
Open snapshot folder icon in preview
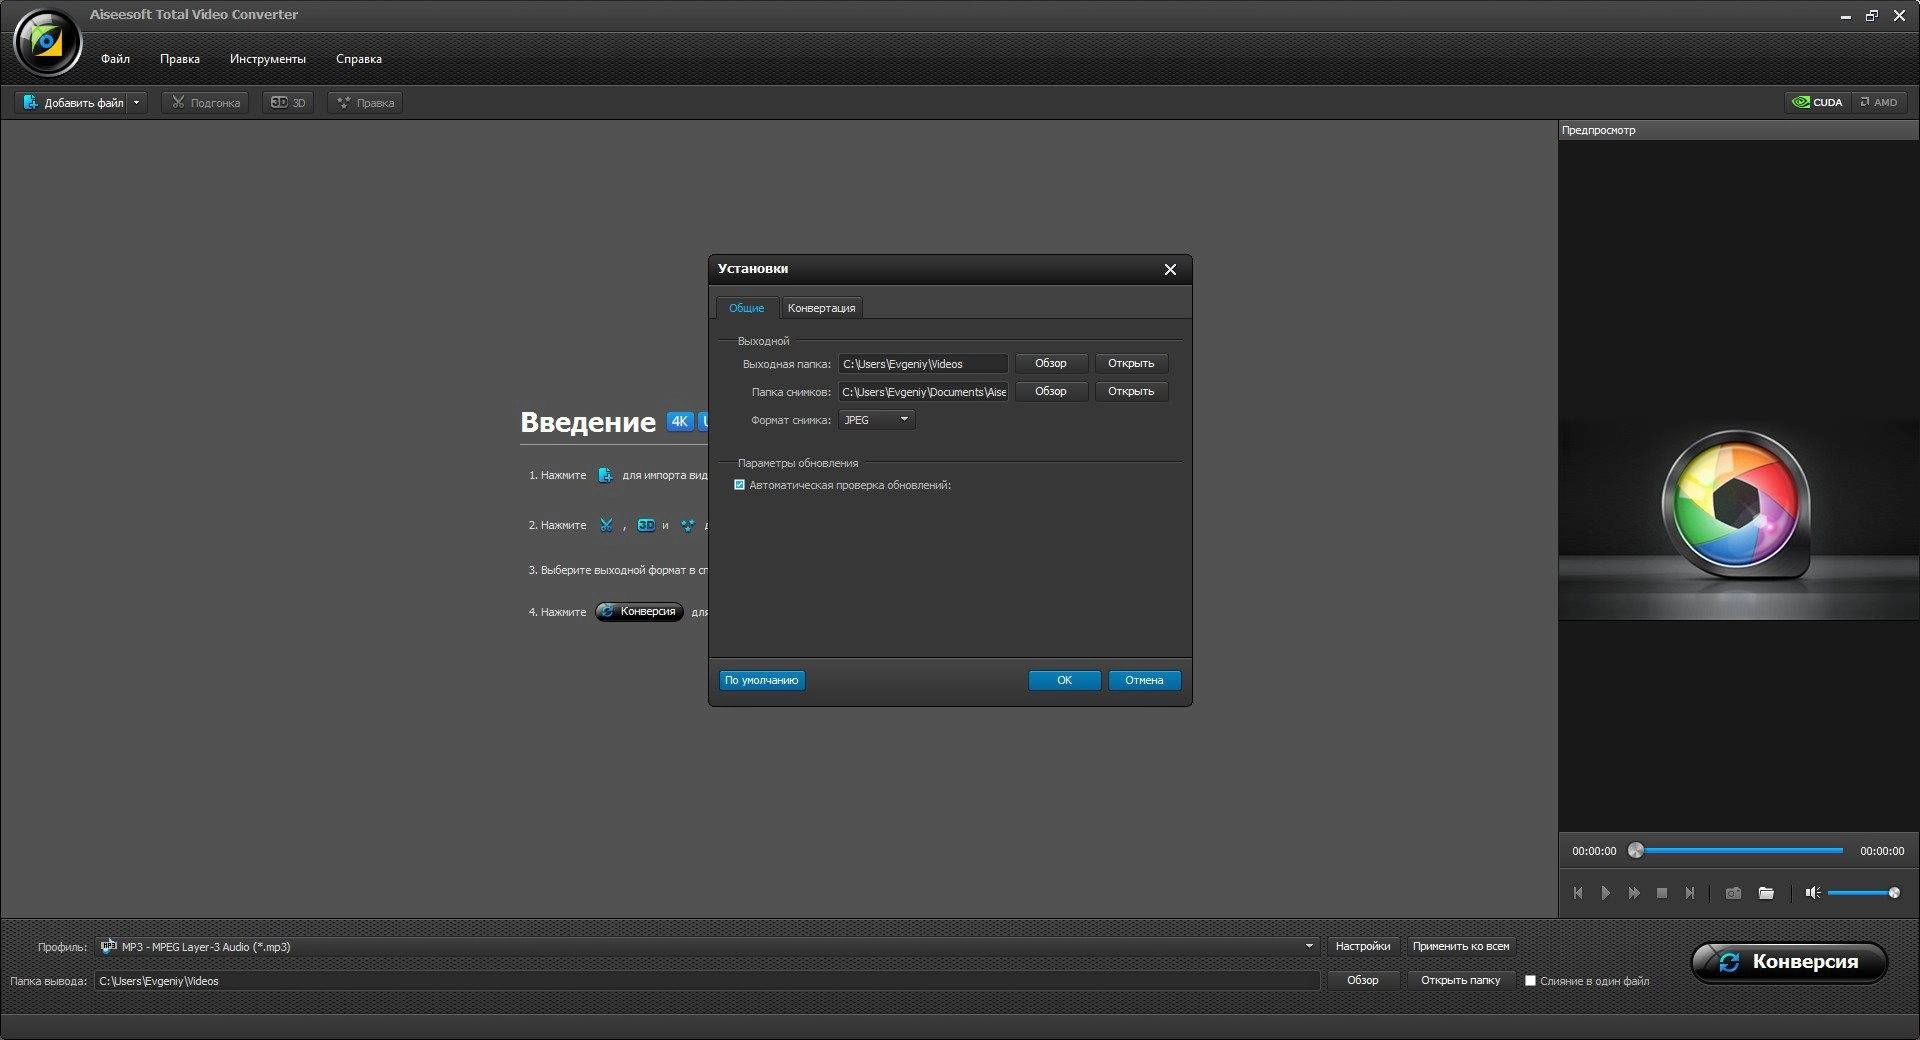[1766, 893]
